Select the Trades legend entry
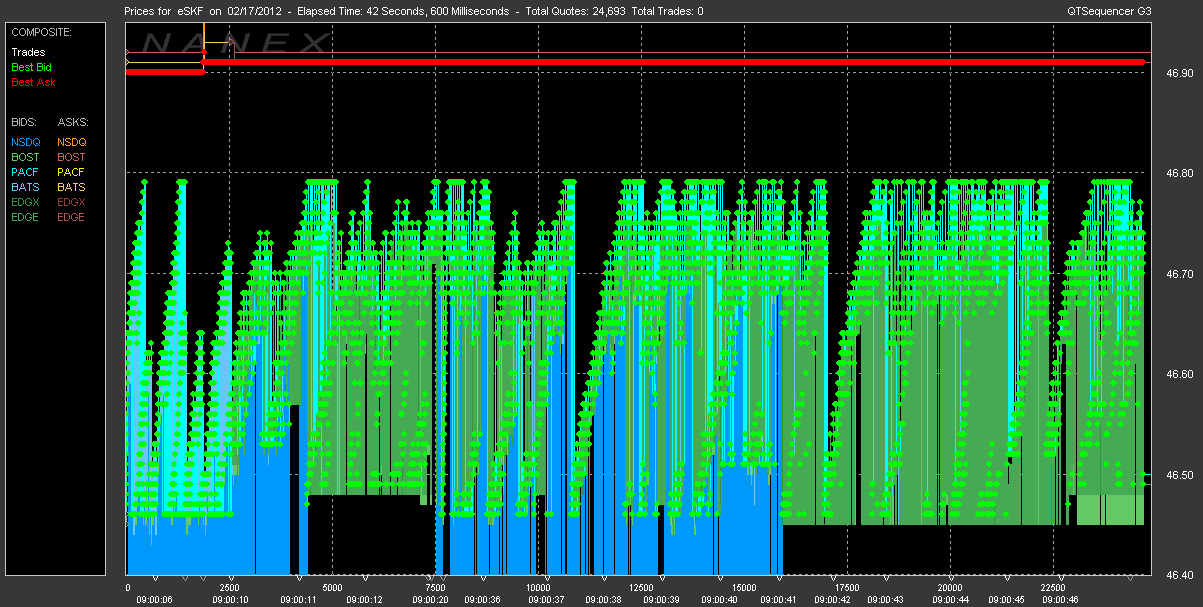Image resolution: width=1203 pixels, height=607 pixels. [28, 52]
